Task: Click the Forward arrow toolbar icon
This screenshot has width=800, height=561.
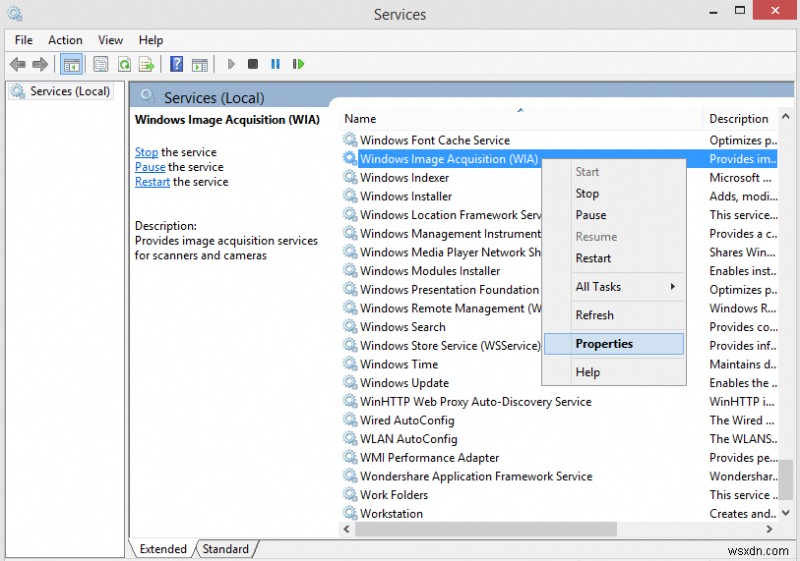Action: click(40, 64)
